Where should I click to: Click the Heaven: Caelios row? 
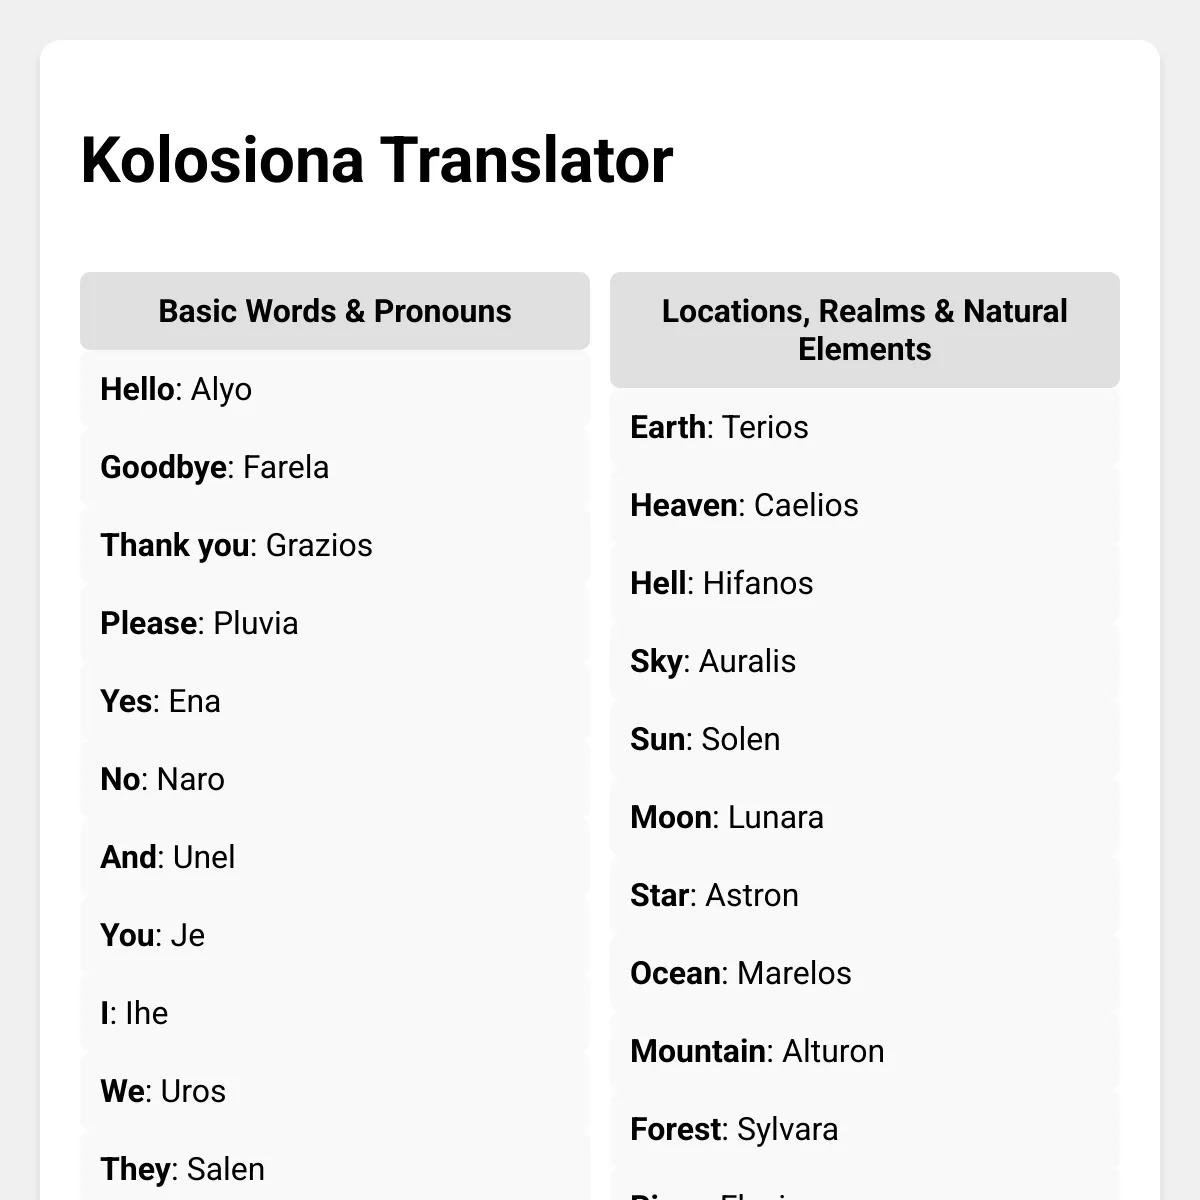pos(865,505)
